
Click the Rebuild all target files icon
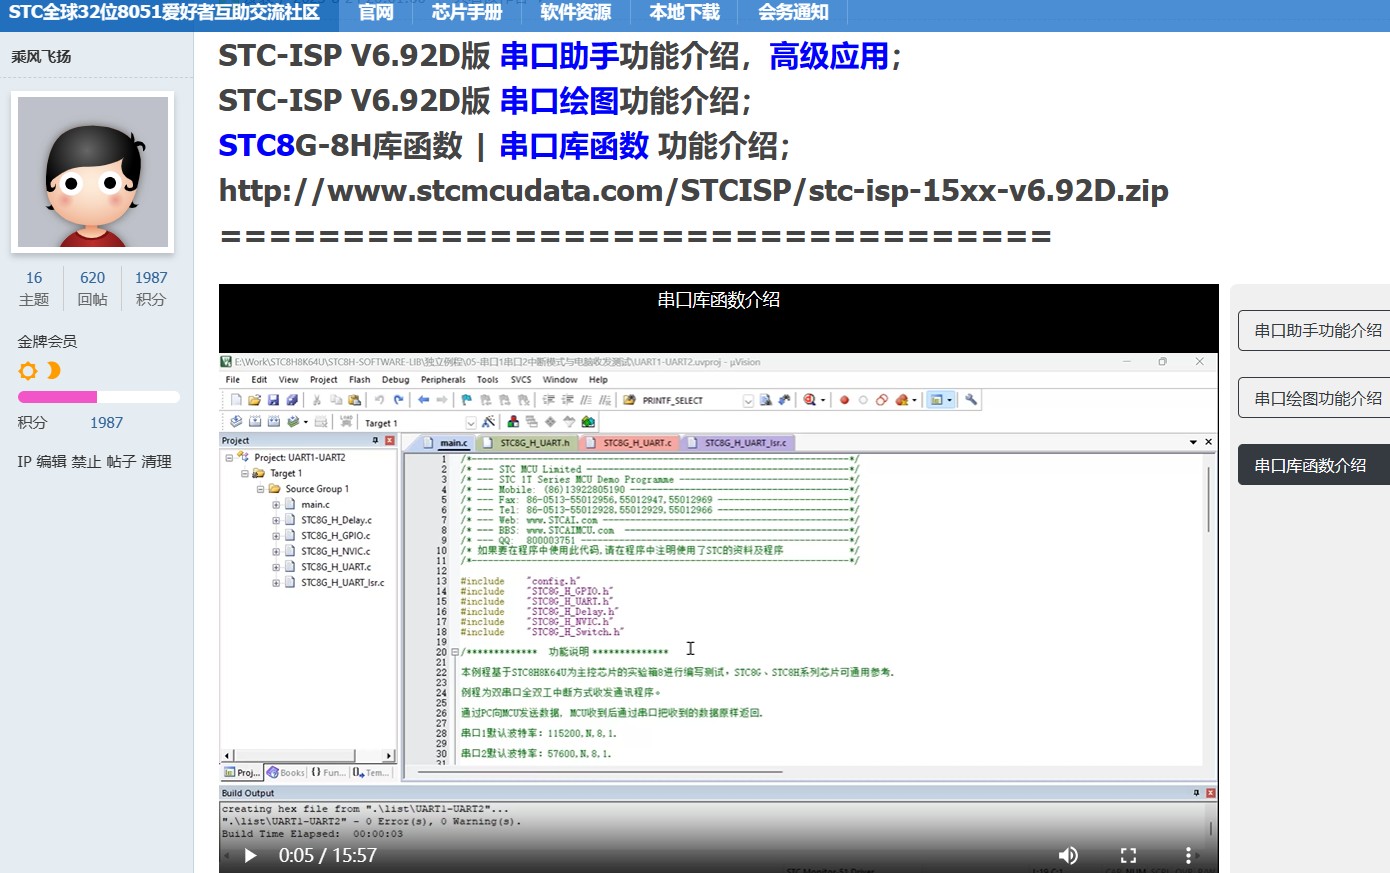273,422
